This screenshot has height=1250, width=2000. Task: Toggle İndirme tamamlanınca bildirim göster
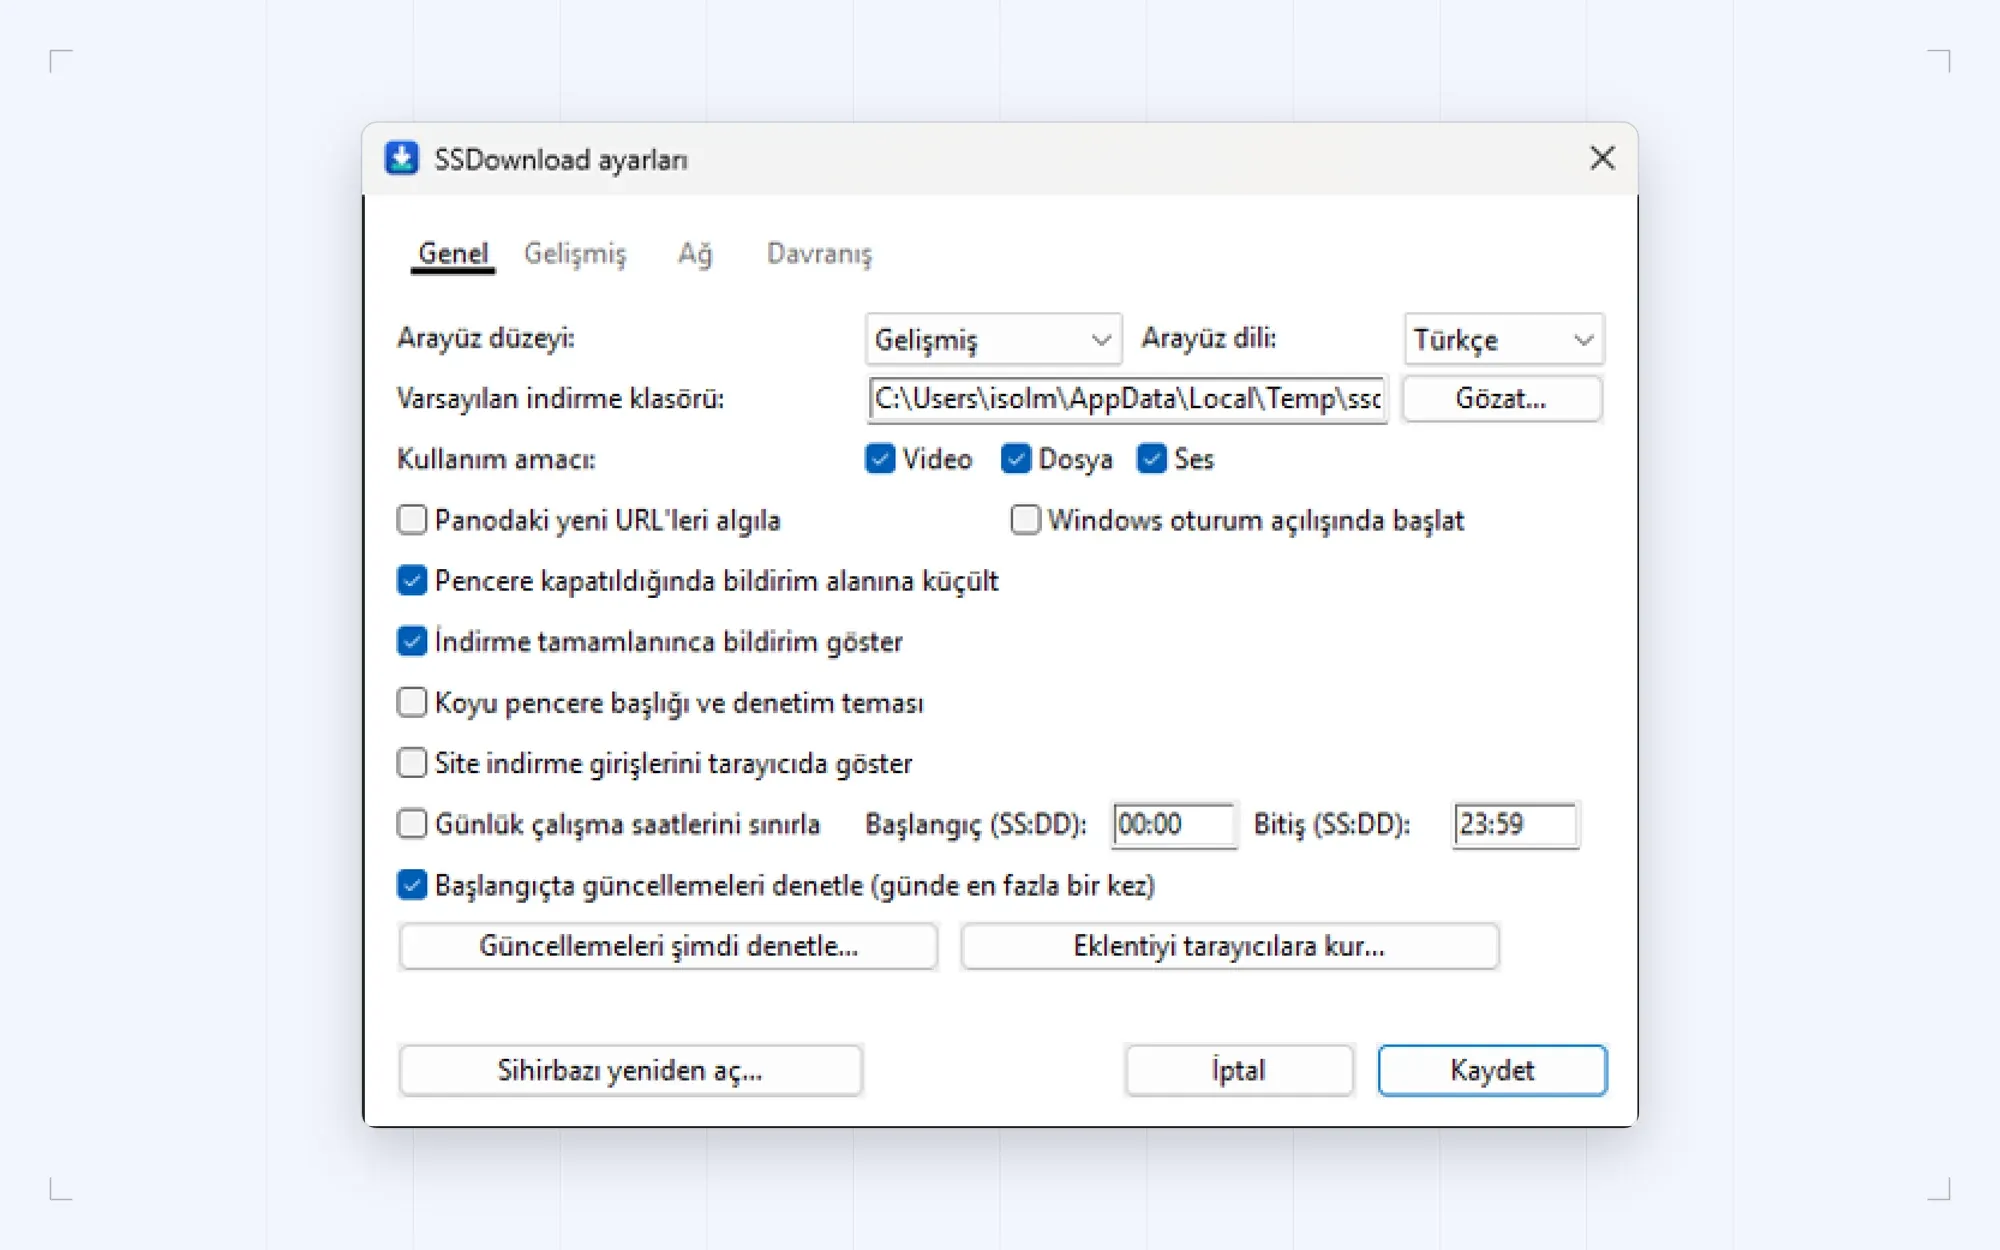pyautogui.click(x=412, y=641)
